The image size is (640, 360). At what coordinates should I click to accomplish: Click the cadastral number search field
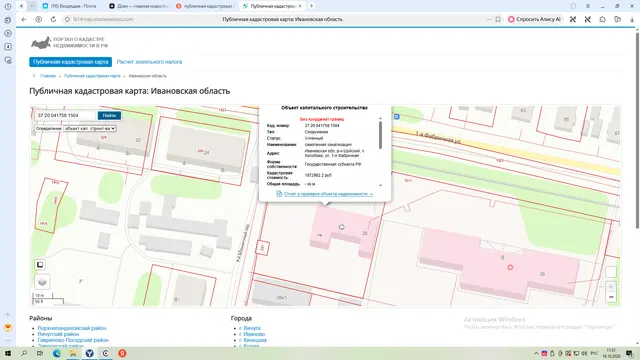(x=66, y=116)
